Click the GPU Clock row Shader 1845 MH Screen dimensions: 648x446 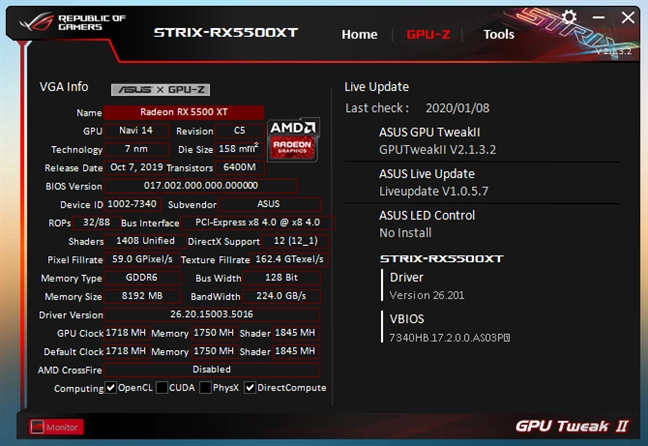295,333
